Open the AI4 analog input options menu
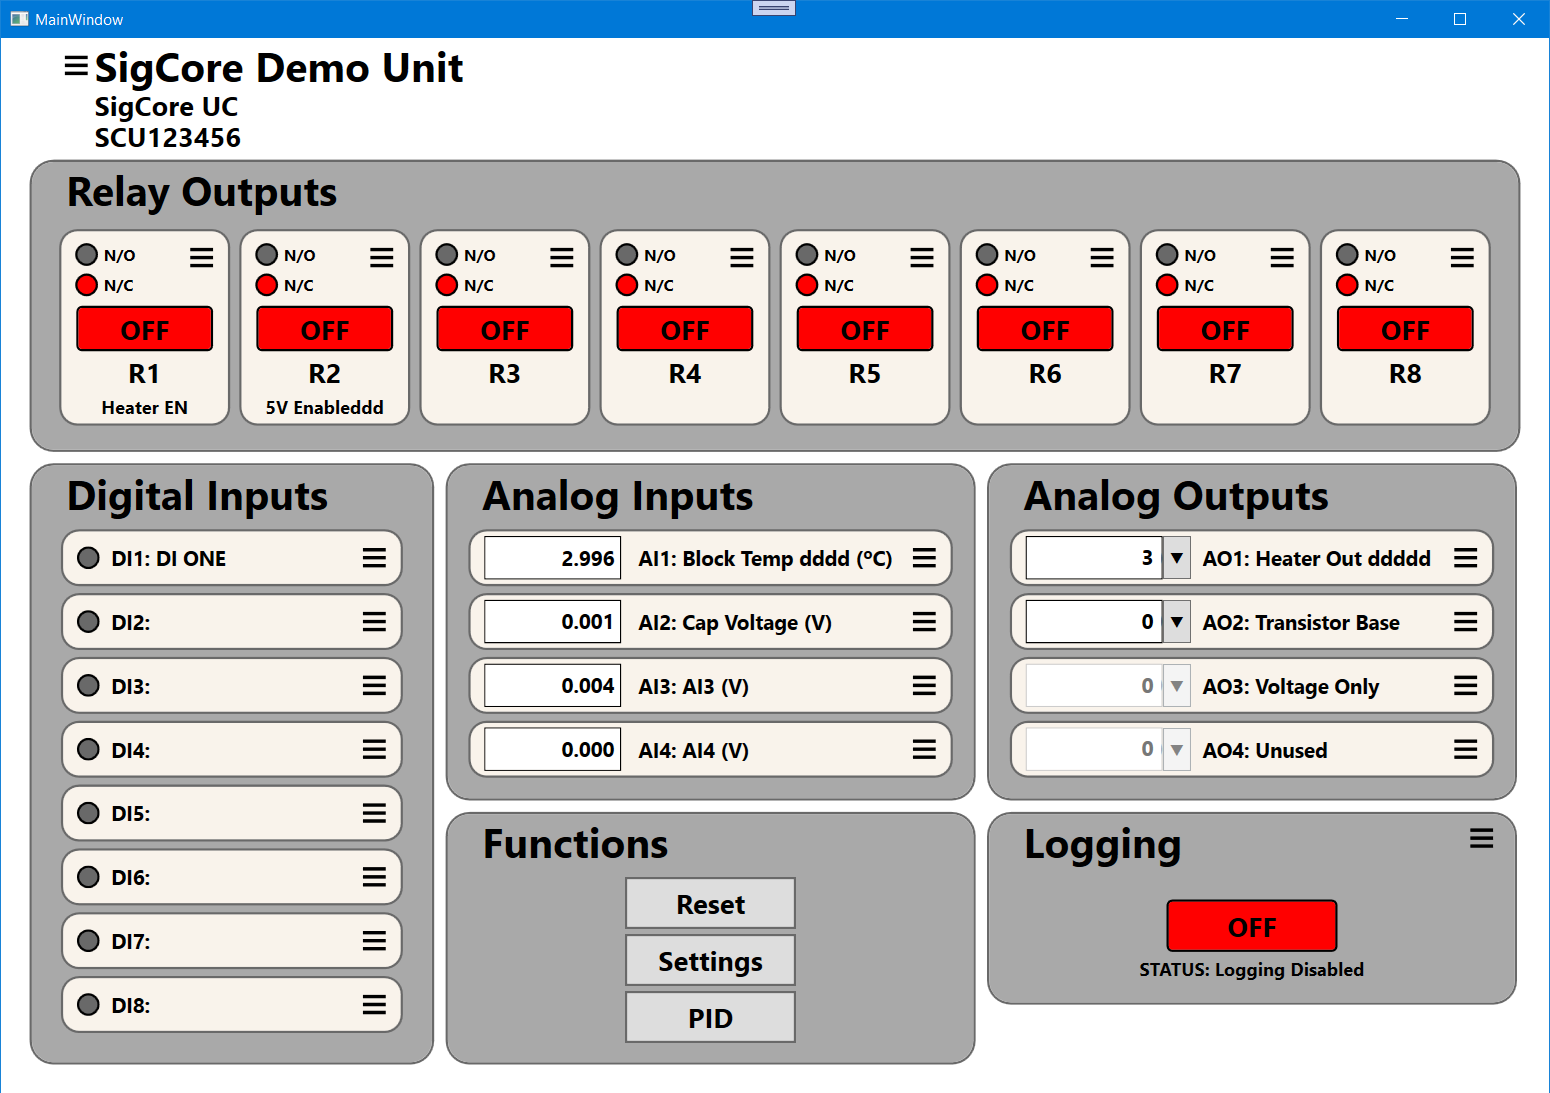The height and width of the screenshot is (1093, 1550). click(x=924, y=750)
